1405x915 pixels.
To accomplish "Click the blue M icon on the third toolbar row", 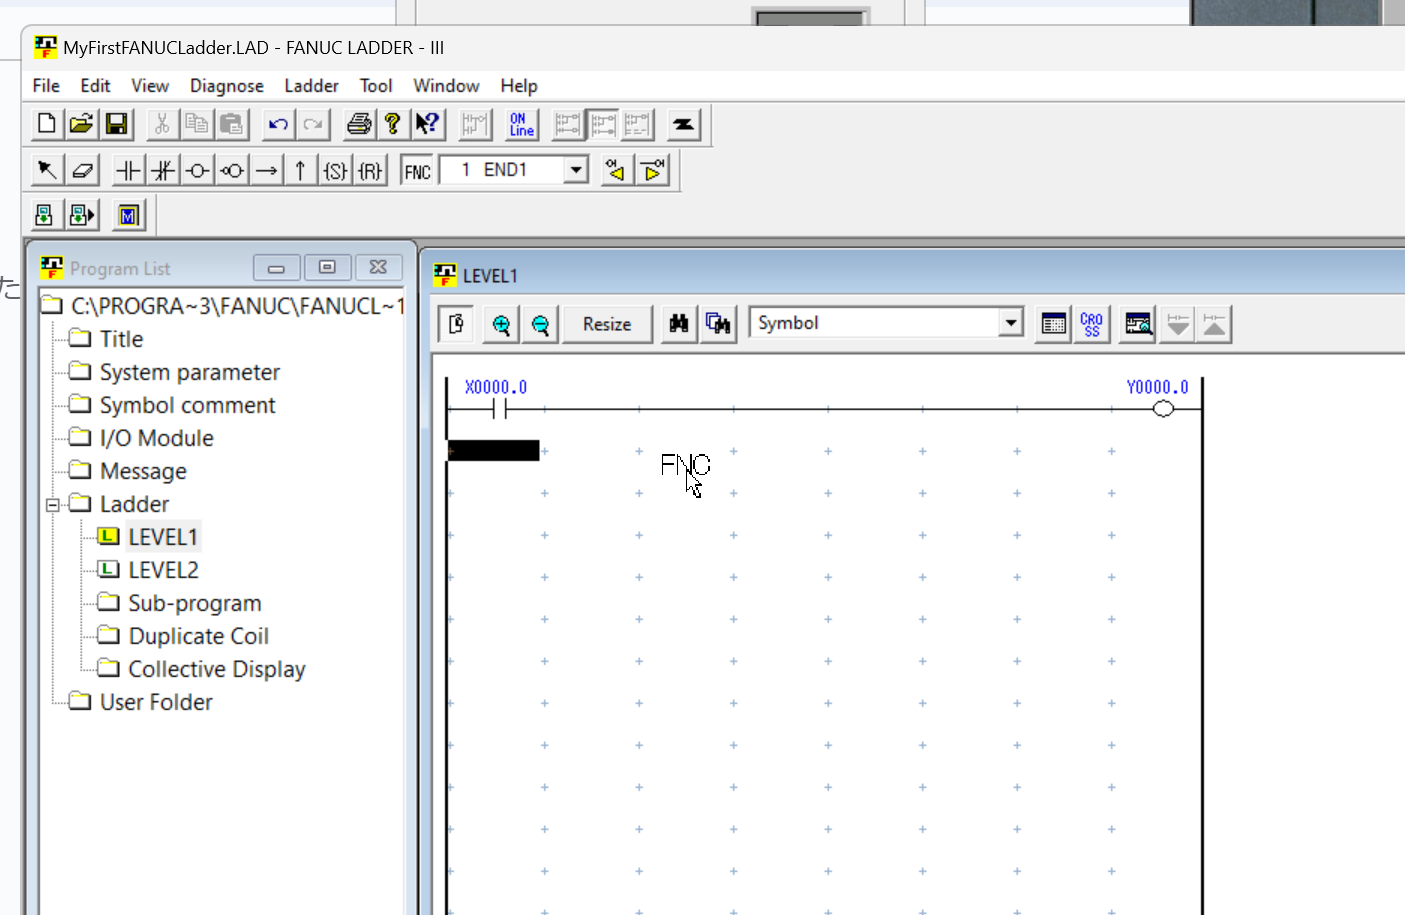I will [128, 215].
